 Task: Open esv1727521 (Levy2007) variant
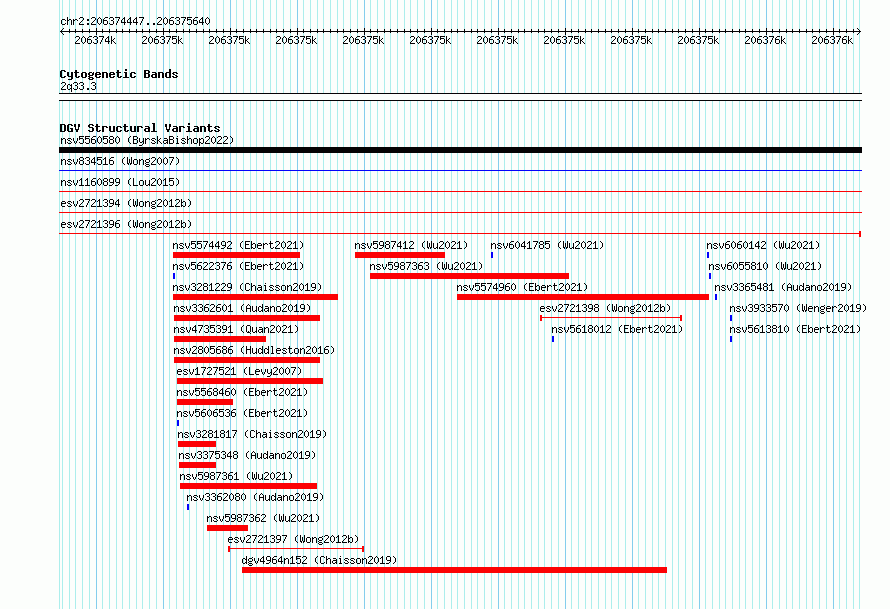(240, 371)
